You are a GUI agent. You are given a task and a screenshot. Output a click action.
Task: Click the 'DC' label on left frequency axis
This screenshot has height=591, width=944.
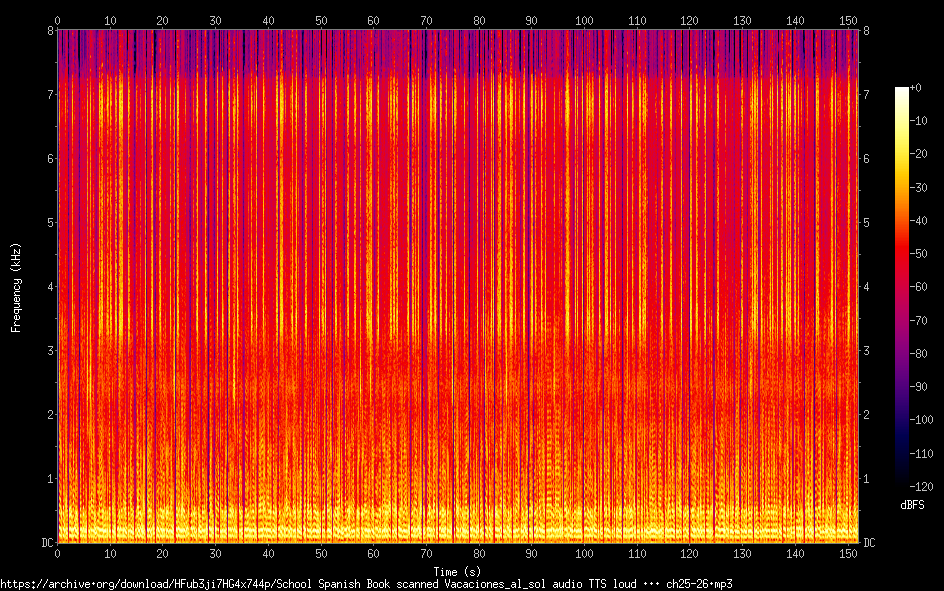coord(45,543)
